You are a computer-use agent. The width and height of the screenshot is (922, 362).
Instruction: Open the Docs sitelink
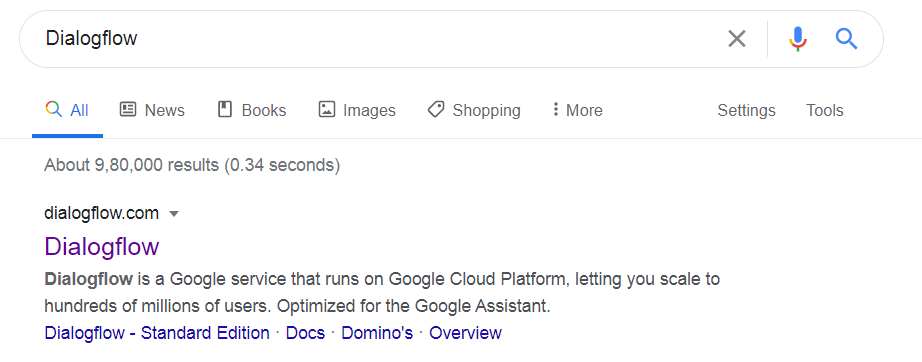pyautogui.click(x=305, y=333)
